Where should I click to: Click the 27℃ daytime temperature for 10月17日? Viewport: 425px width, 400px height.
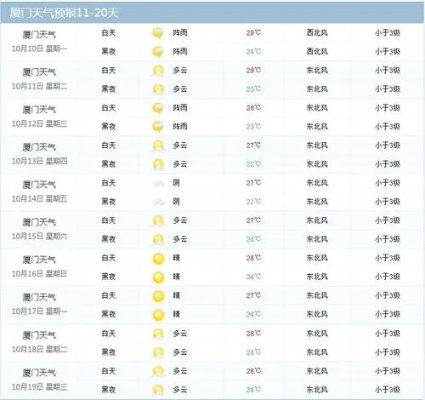[253, 296]
